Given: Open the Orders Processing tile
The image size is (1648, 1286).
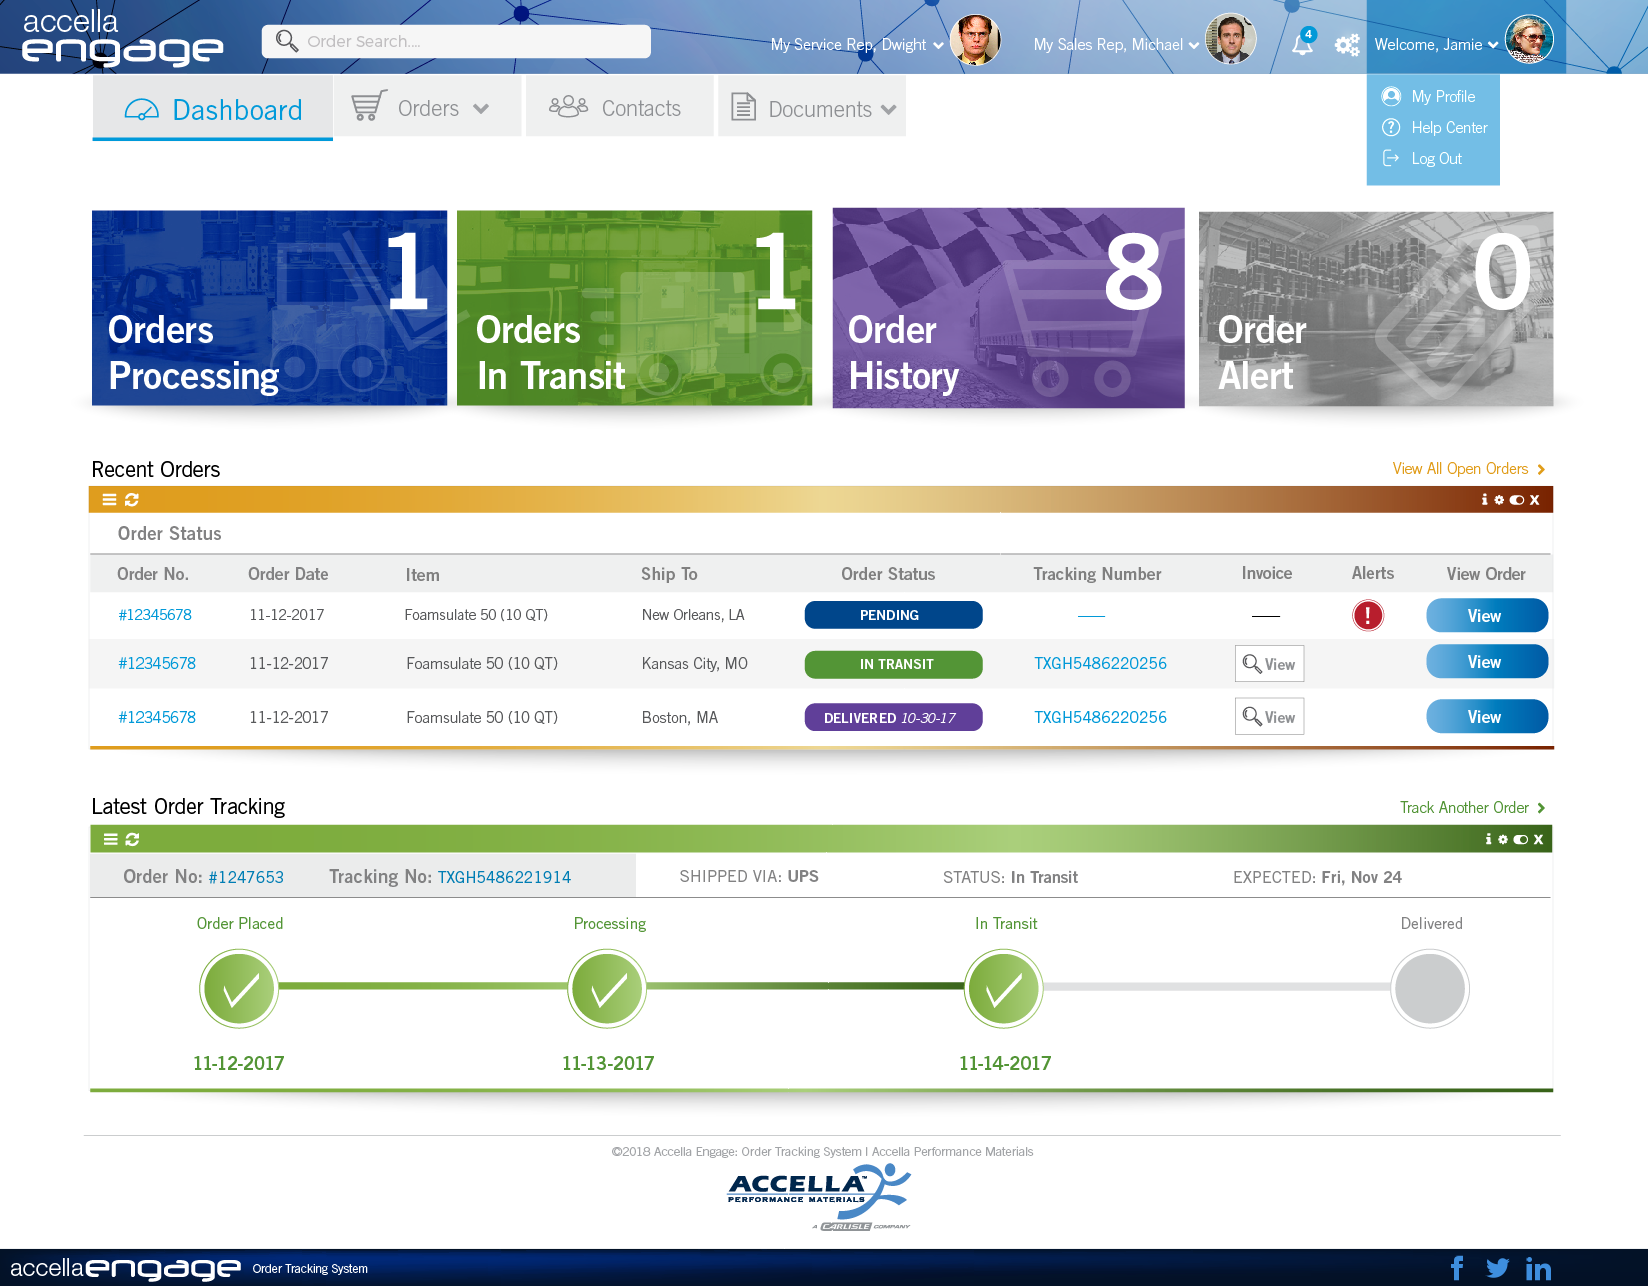Looking at the screenshot, I should pyautogui.click(x=269, y=308).
